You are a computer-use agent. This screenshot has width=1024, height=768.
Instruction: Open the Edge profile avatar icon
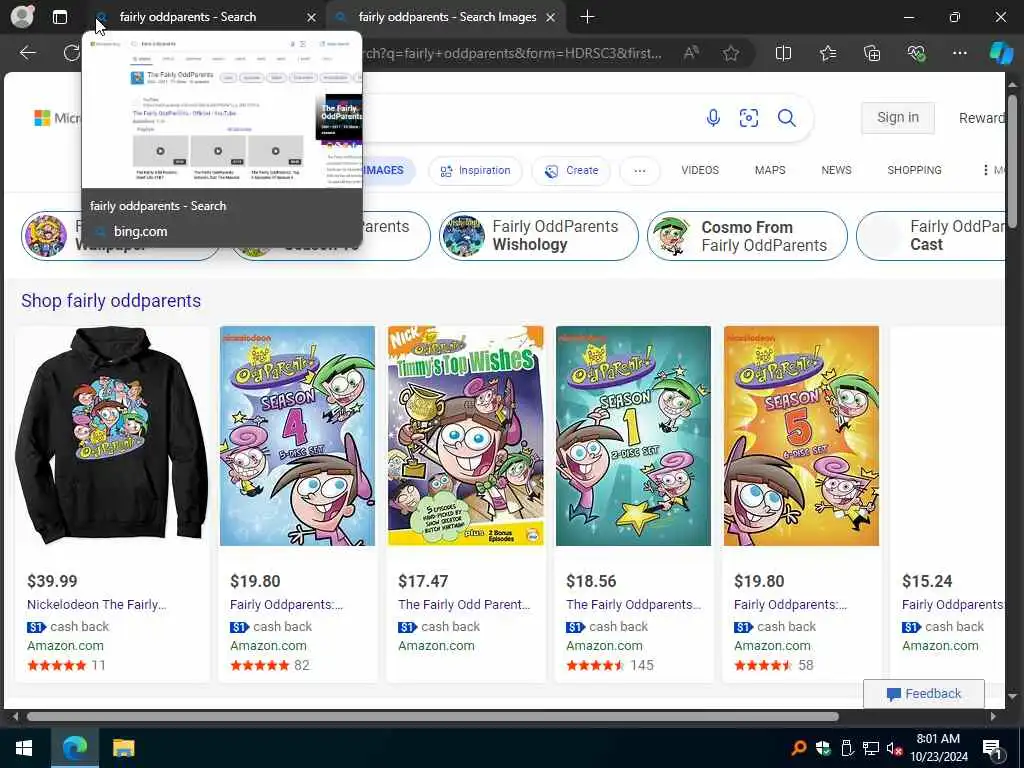[x=22, y=16]
